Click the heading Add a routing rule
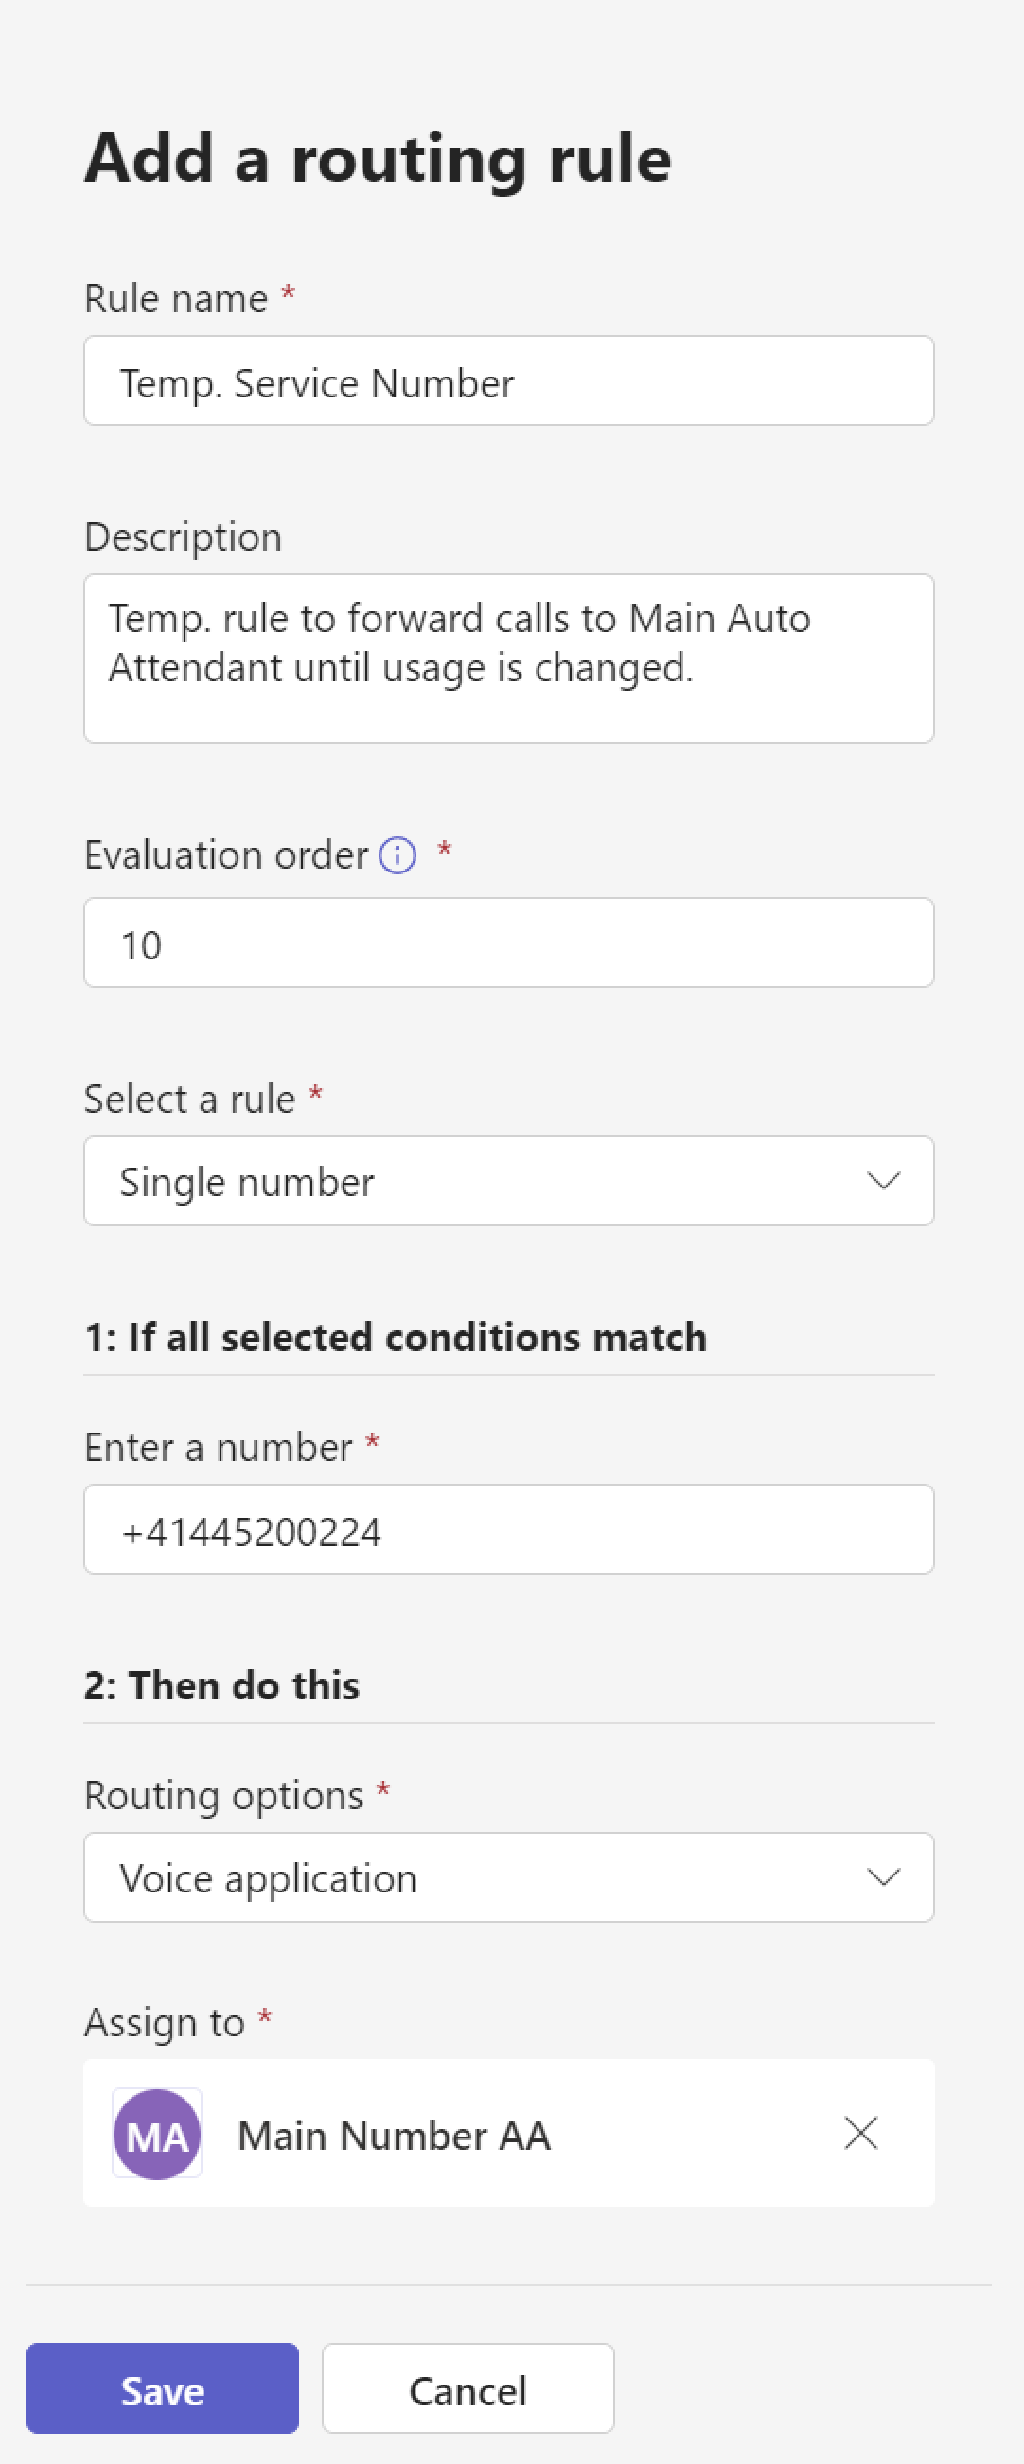Screen dimensions: 1024x2464 (378, 158)
